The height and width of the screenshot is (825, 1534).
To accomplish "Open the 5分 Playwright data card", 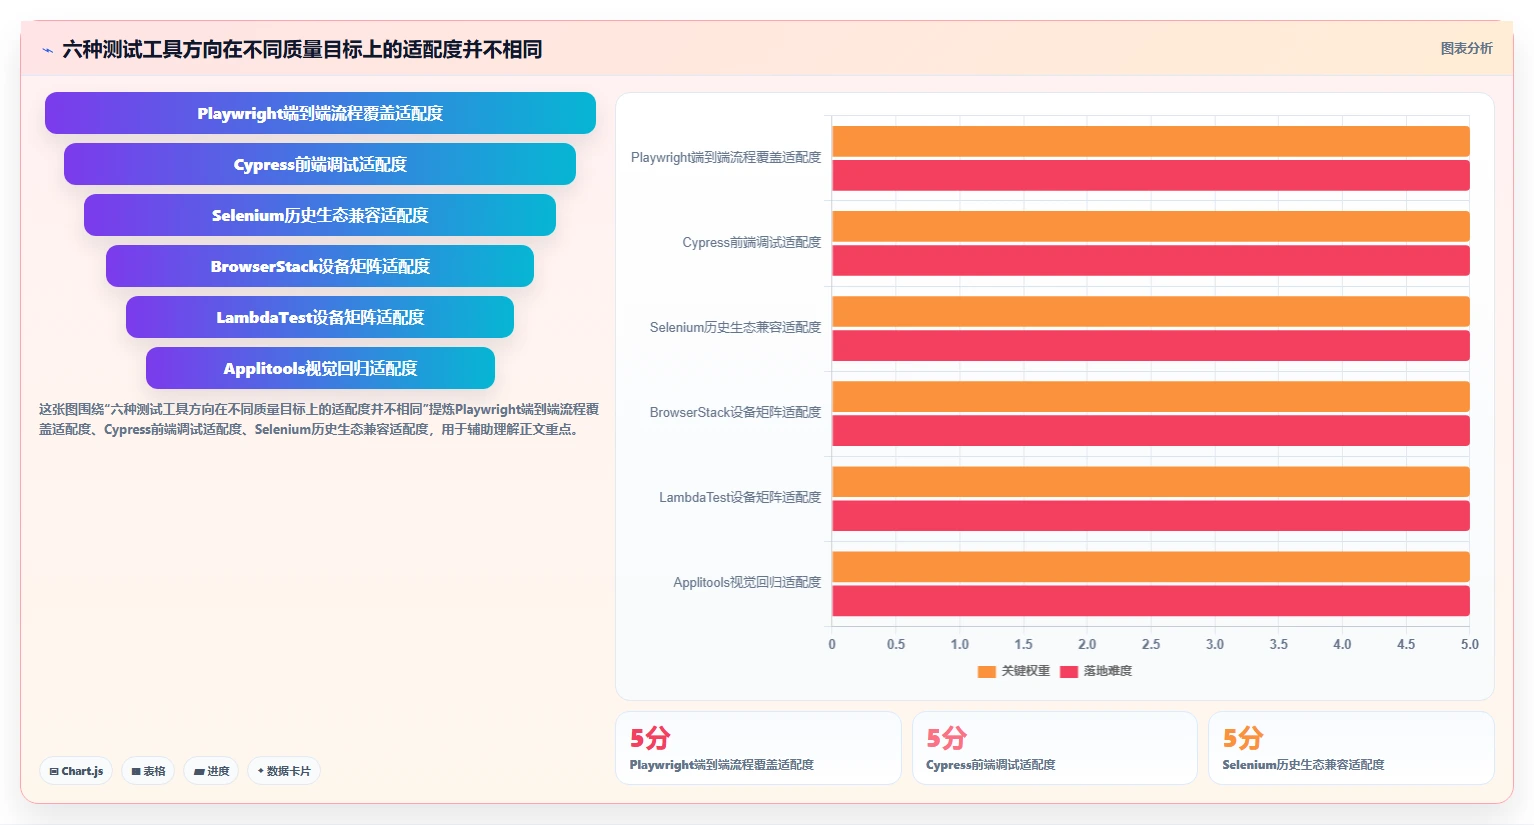I will [x=758, y=748].
